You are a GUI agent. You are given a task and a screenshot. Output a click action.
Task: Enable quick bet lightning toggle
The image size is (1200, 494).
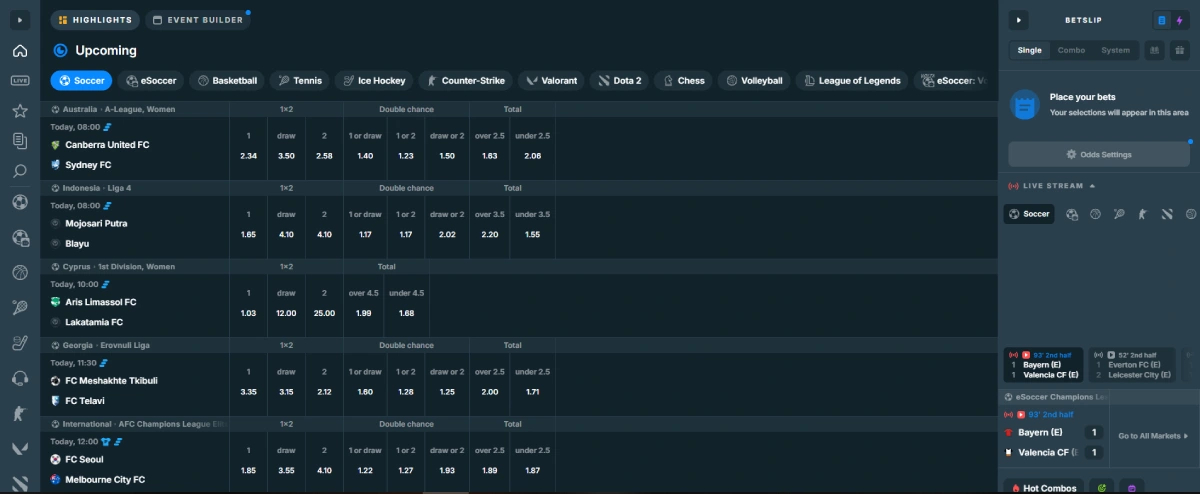(x=1179, y=20)
